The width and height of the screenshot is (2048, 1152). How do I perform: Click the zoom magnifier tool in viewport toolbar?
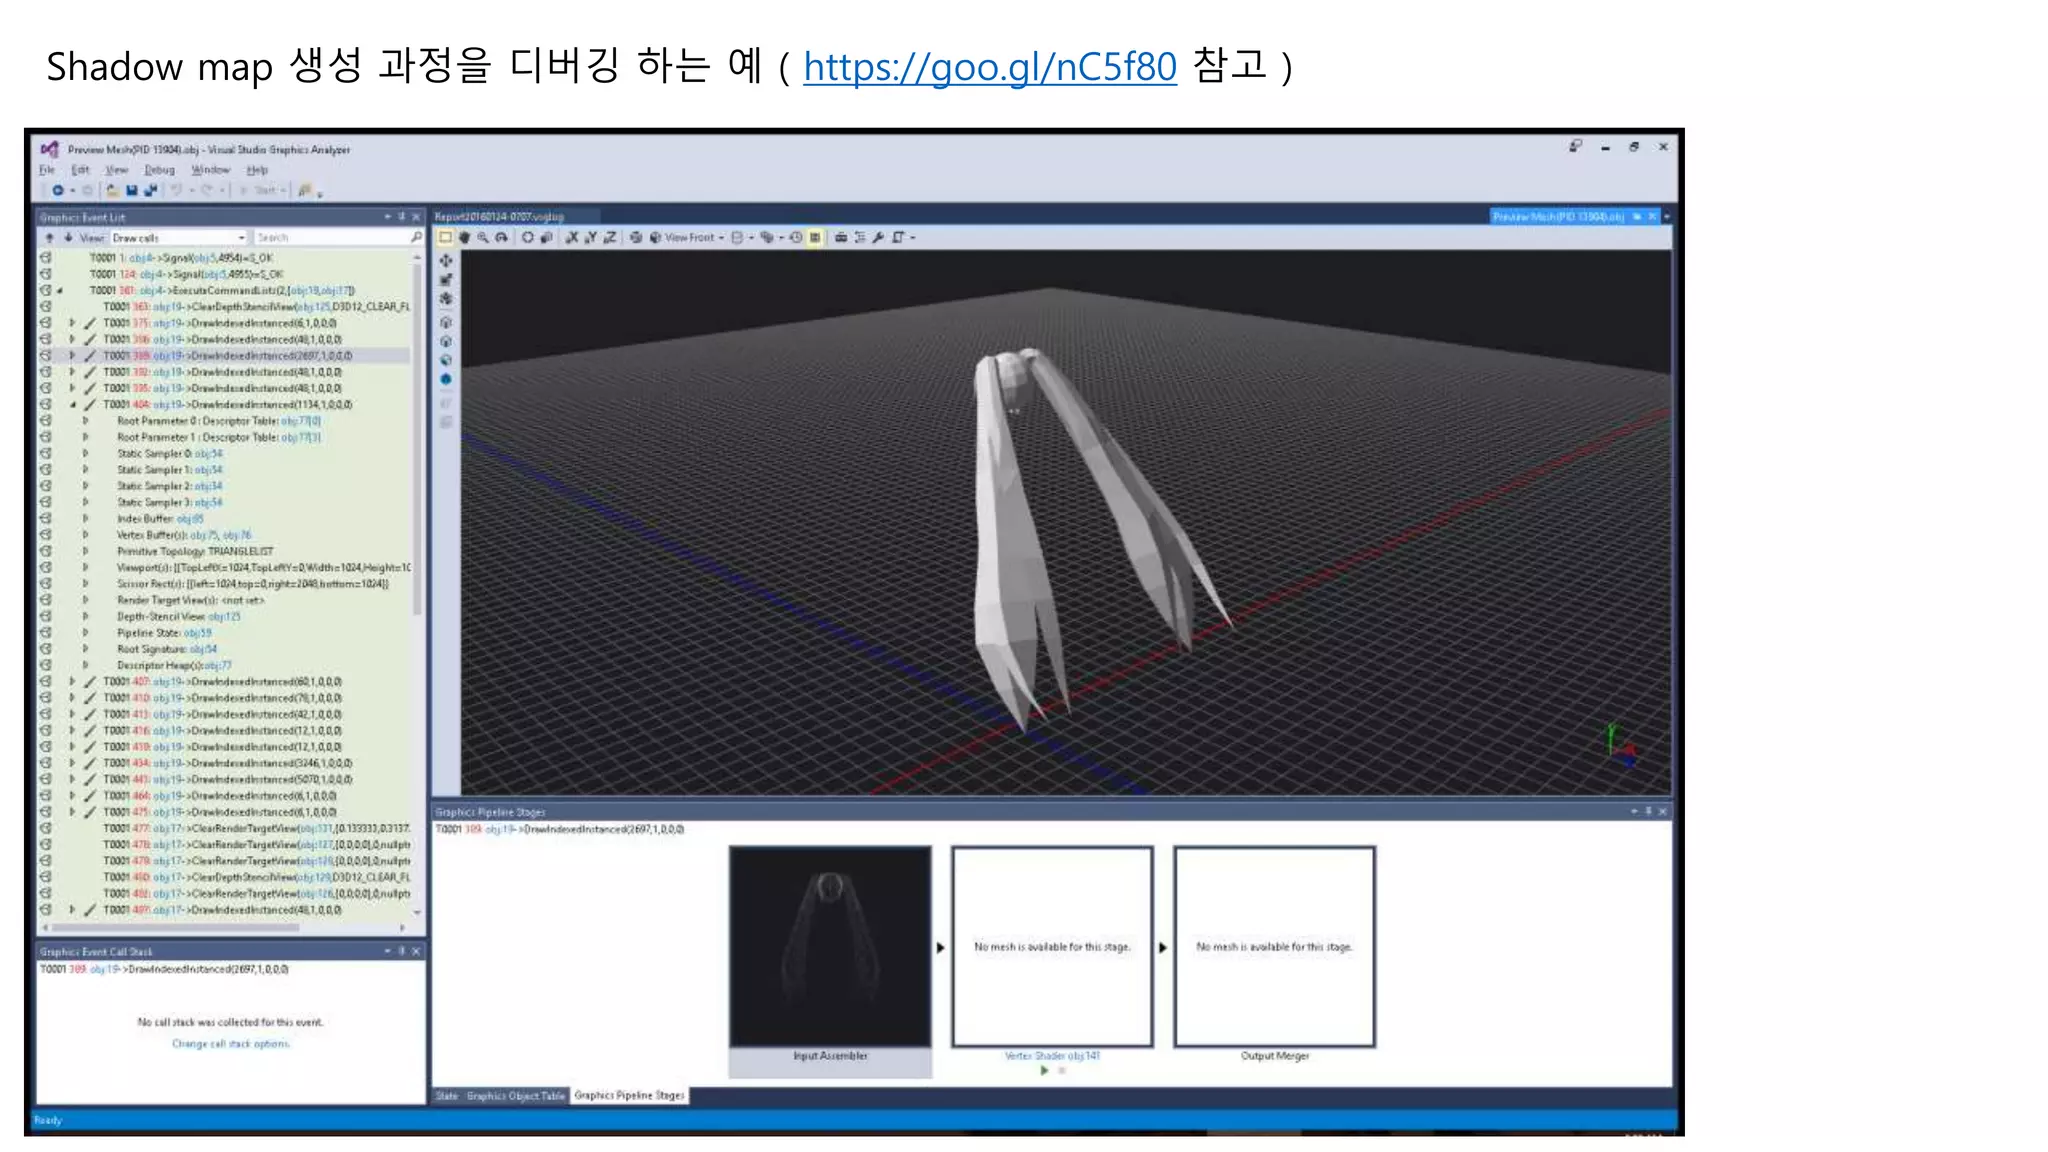click(x=483, y=237)
